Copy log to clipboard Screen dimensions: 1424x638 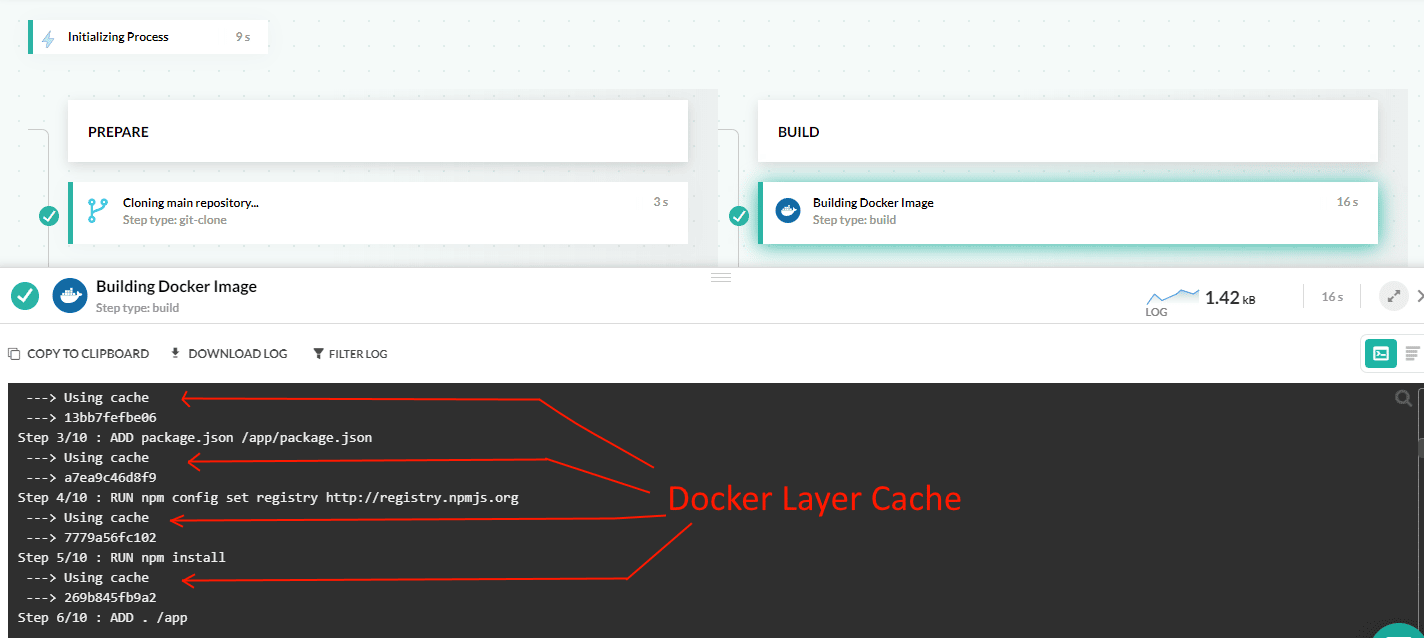(x=78, y=354)
